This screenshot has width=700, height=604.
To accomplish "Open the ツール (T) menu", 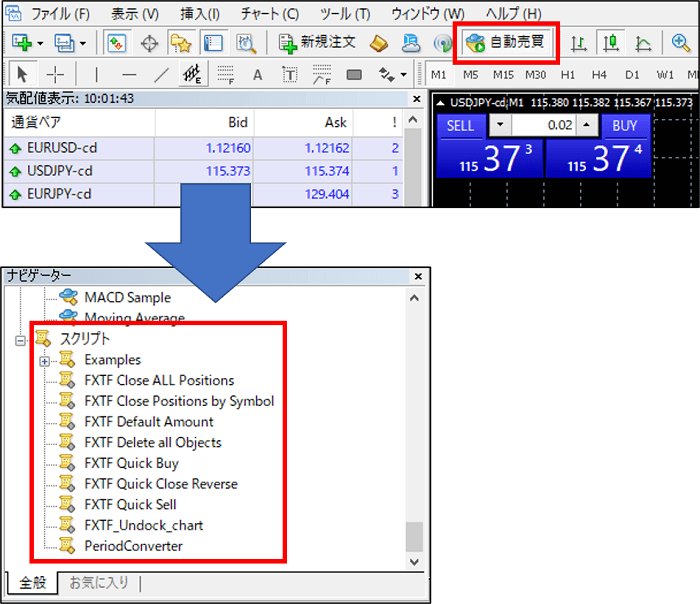I will point(345,14).
